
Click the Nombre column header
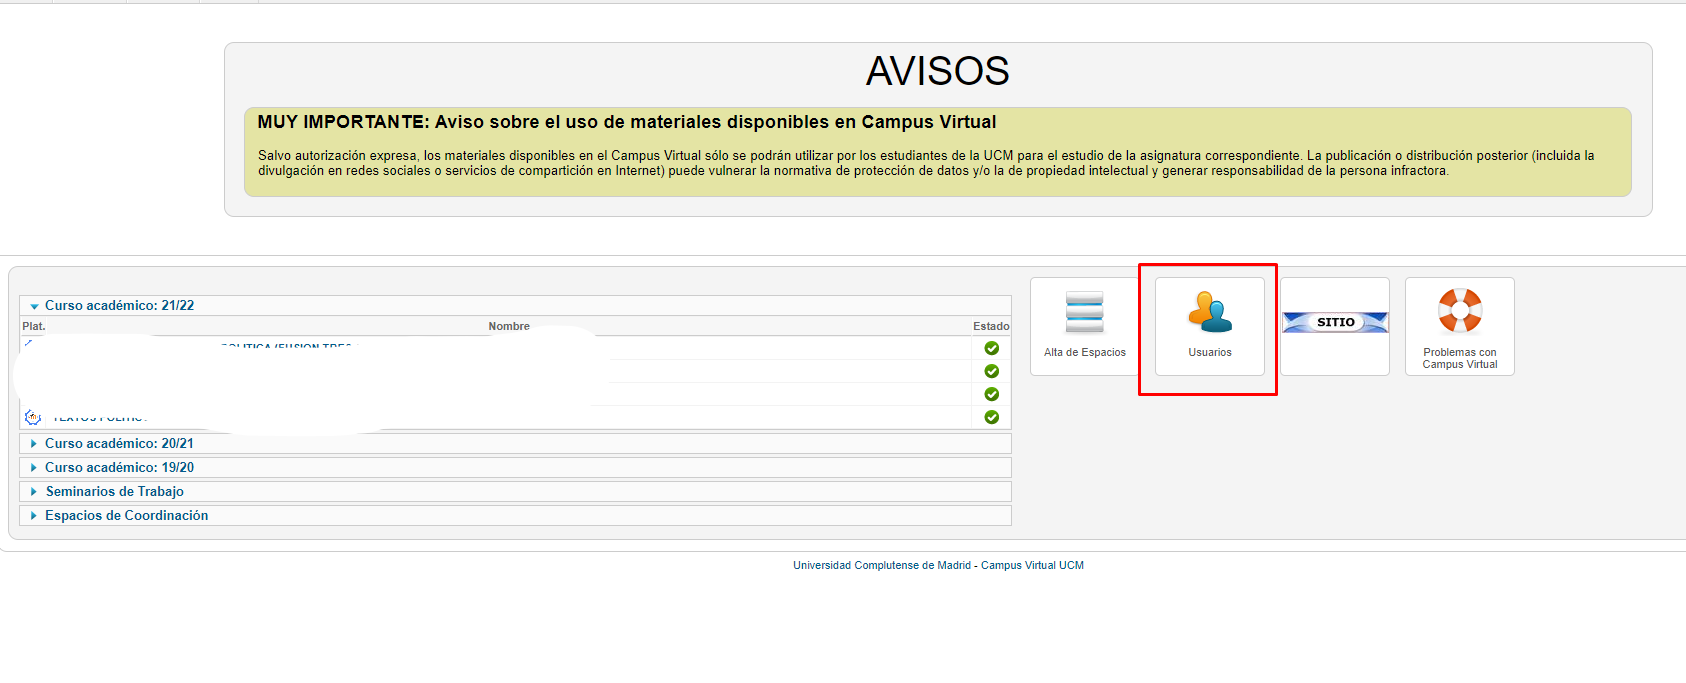(509, 326)
